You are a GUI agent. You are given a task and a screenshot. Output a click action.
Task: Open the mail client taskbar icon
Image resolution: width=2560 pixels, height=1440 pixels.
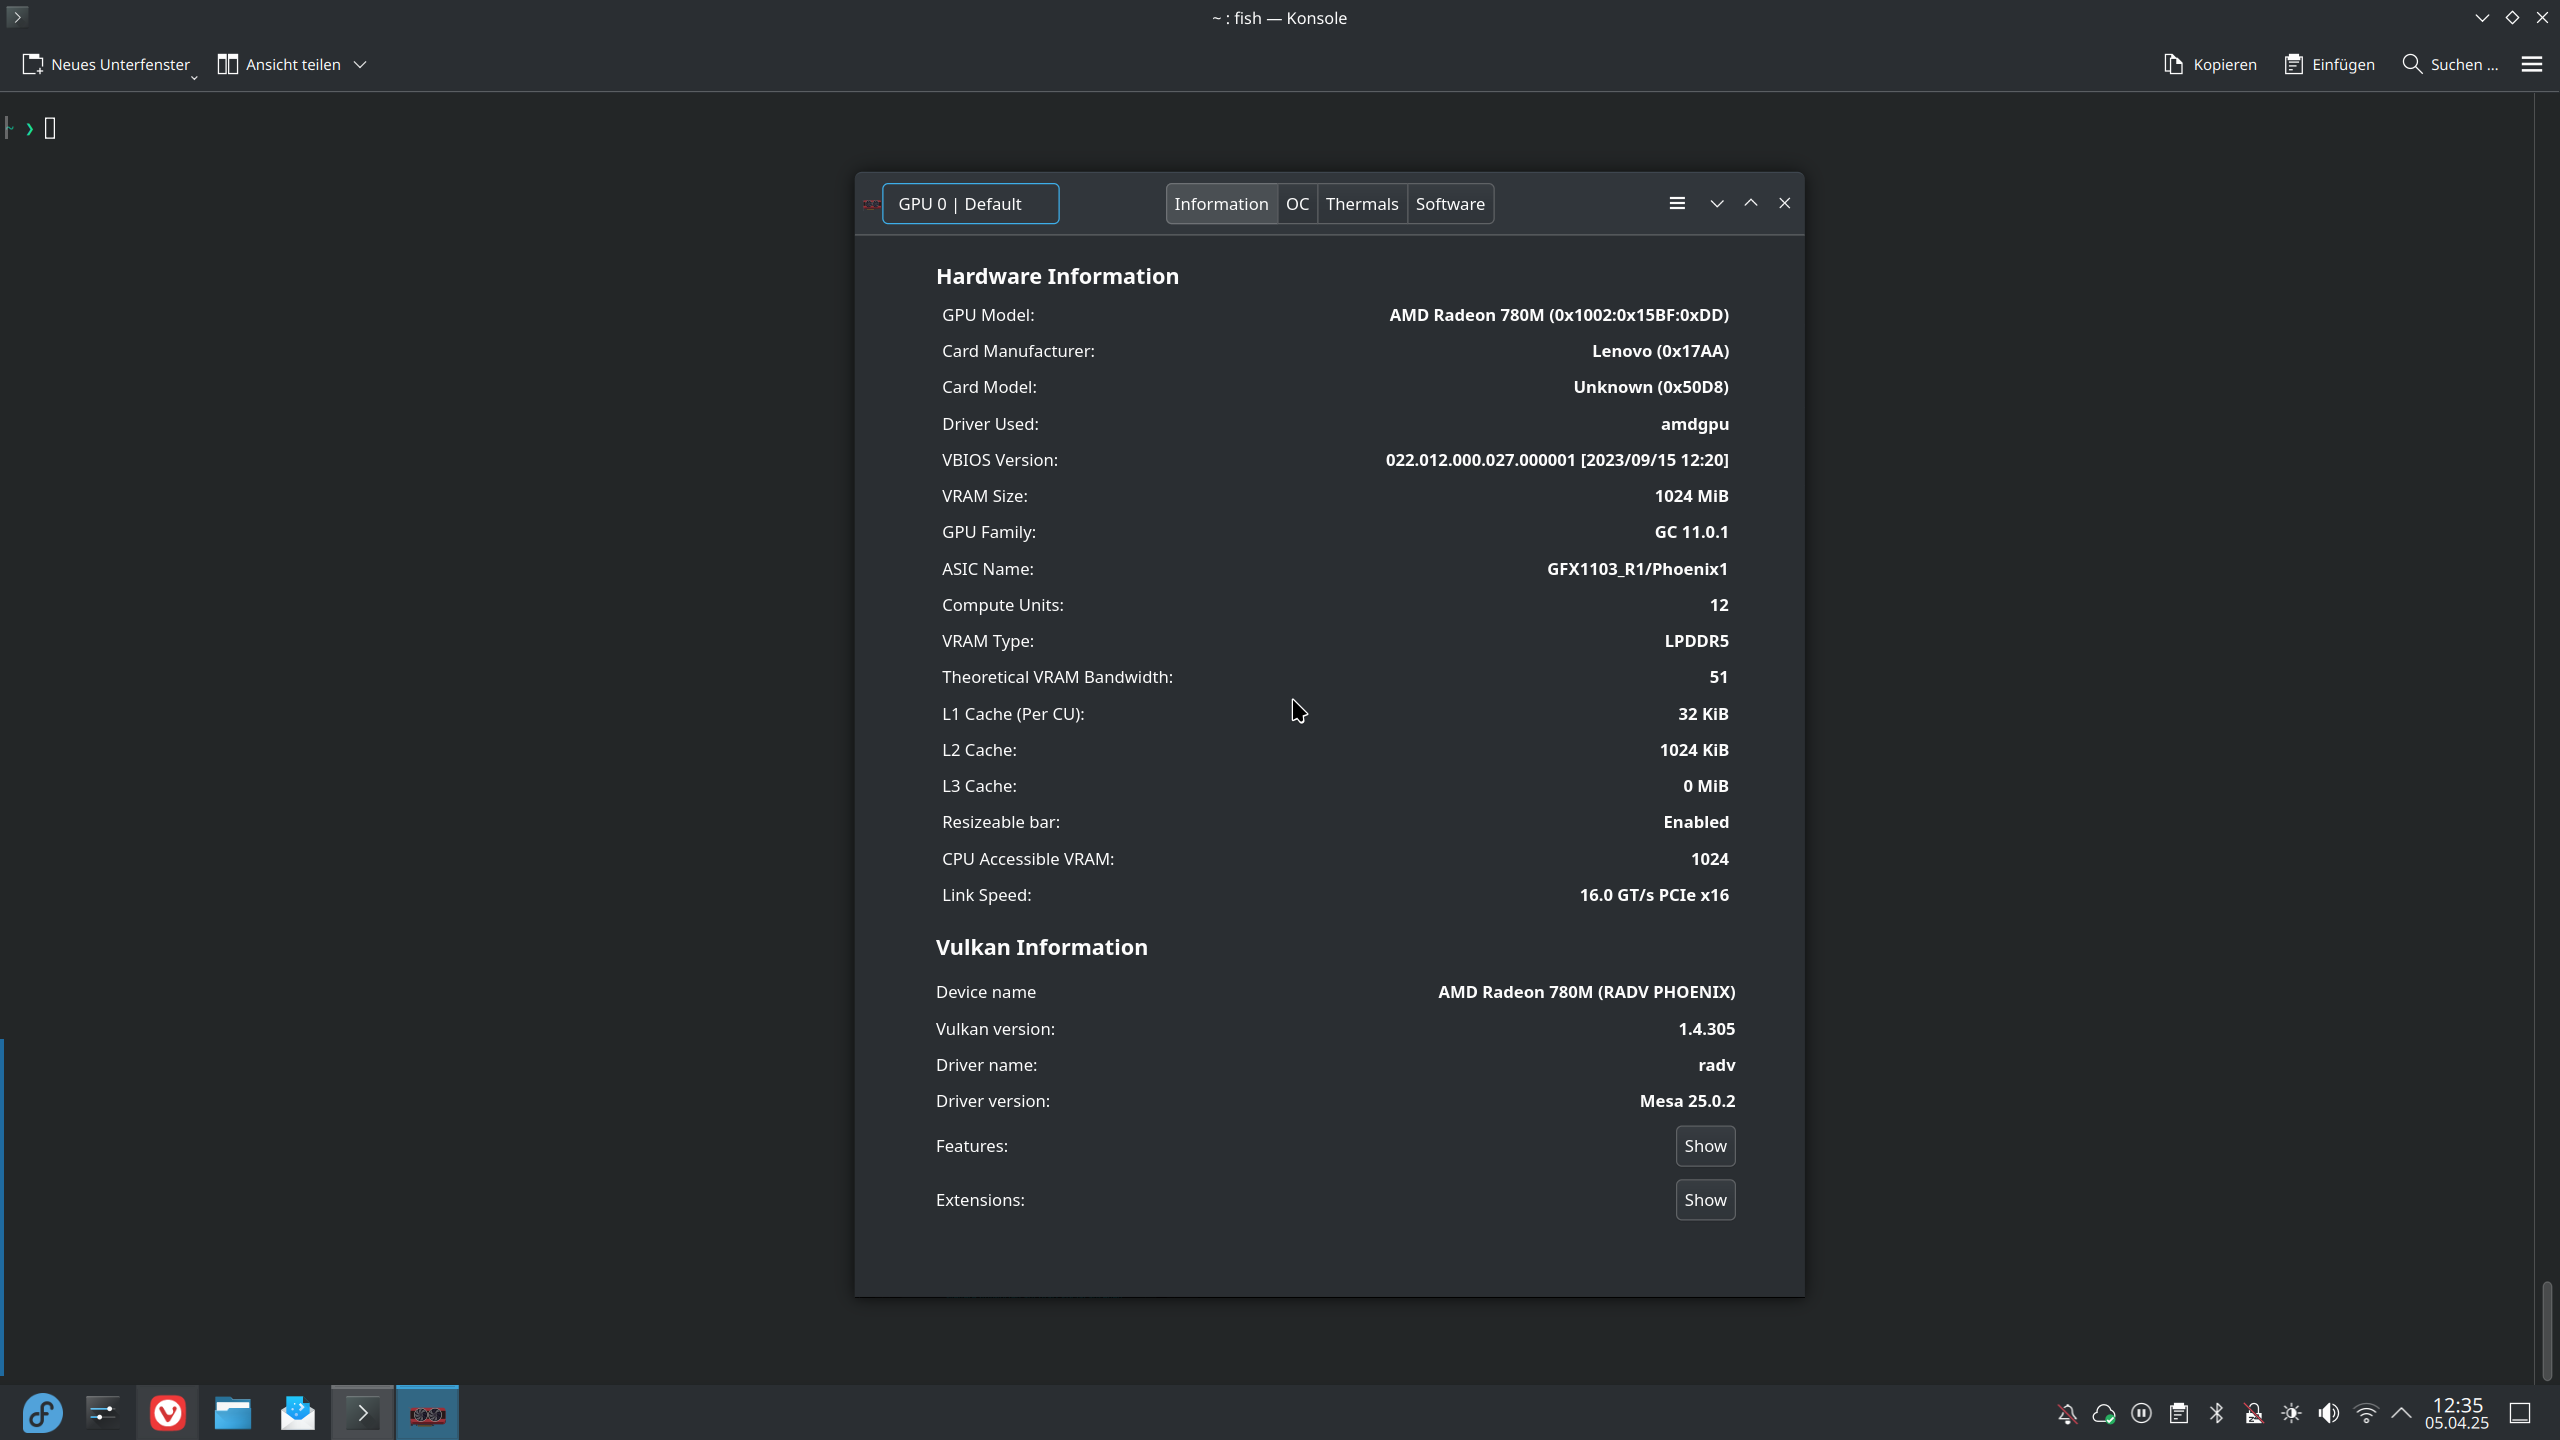tap(297, 1412)
